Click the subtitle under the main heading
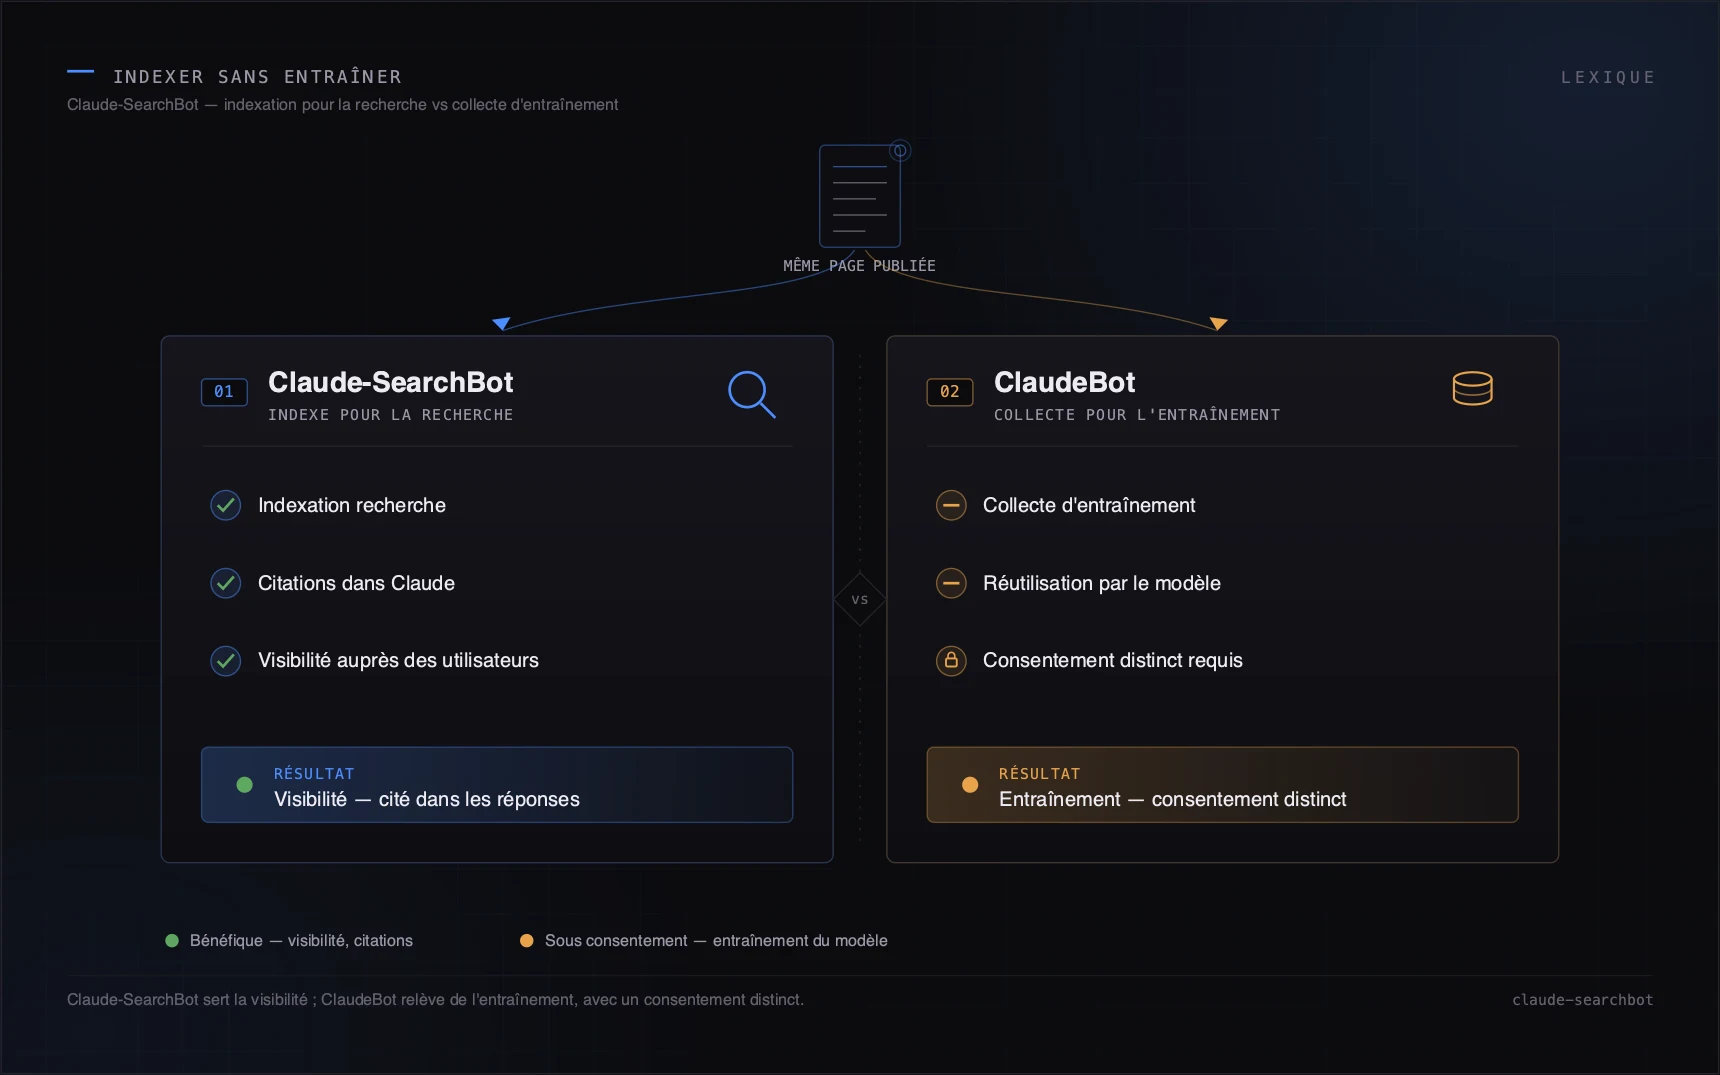Screen dimensions: 1720x1075 coord(343,105)
